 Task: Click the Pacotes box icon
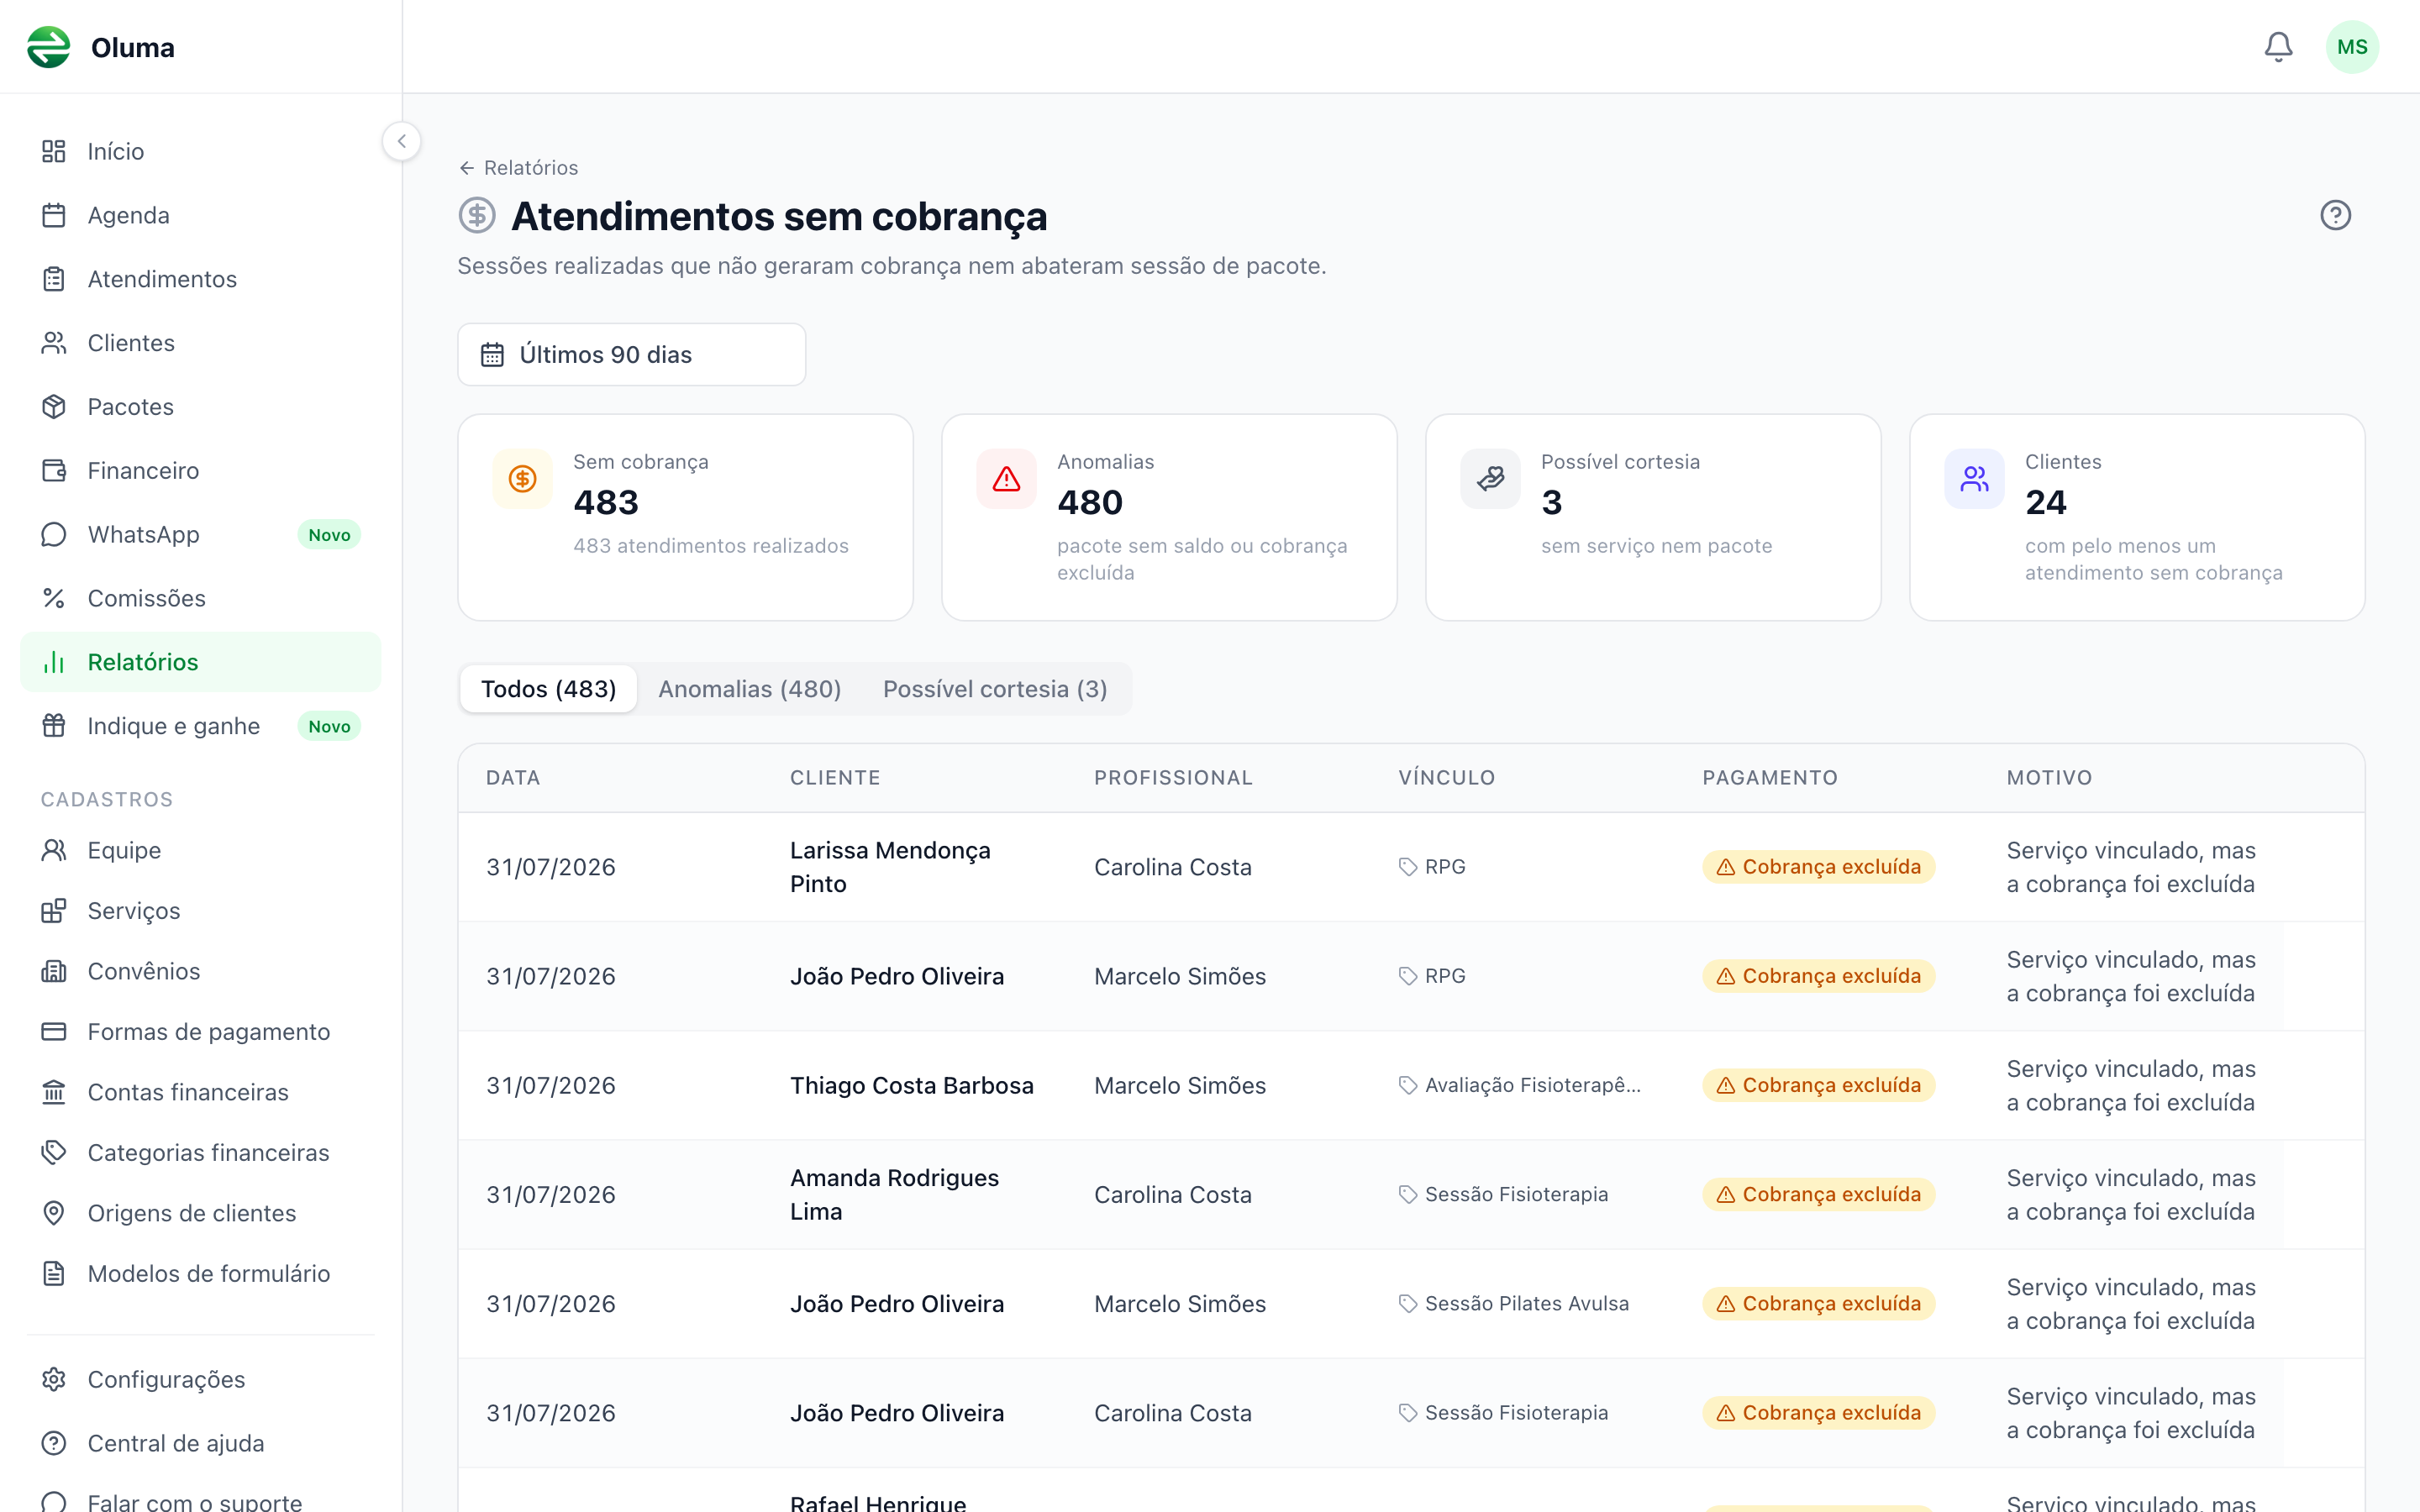[54, 407]
